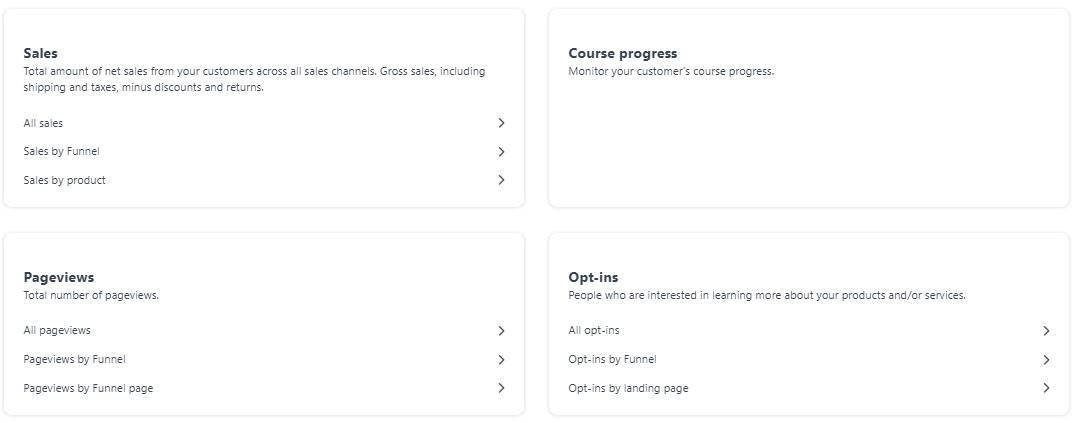Click the chevron beside Pageviews by Funnel page
Image resolution: width=1072 pixels, height=423 pixels.
coord(501,388)
